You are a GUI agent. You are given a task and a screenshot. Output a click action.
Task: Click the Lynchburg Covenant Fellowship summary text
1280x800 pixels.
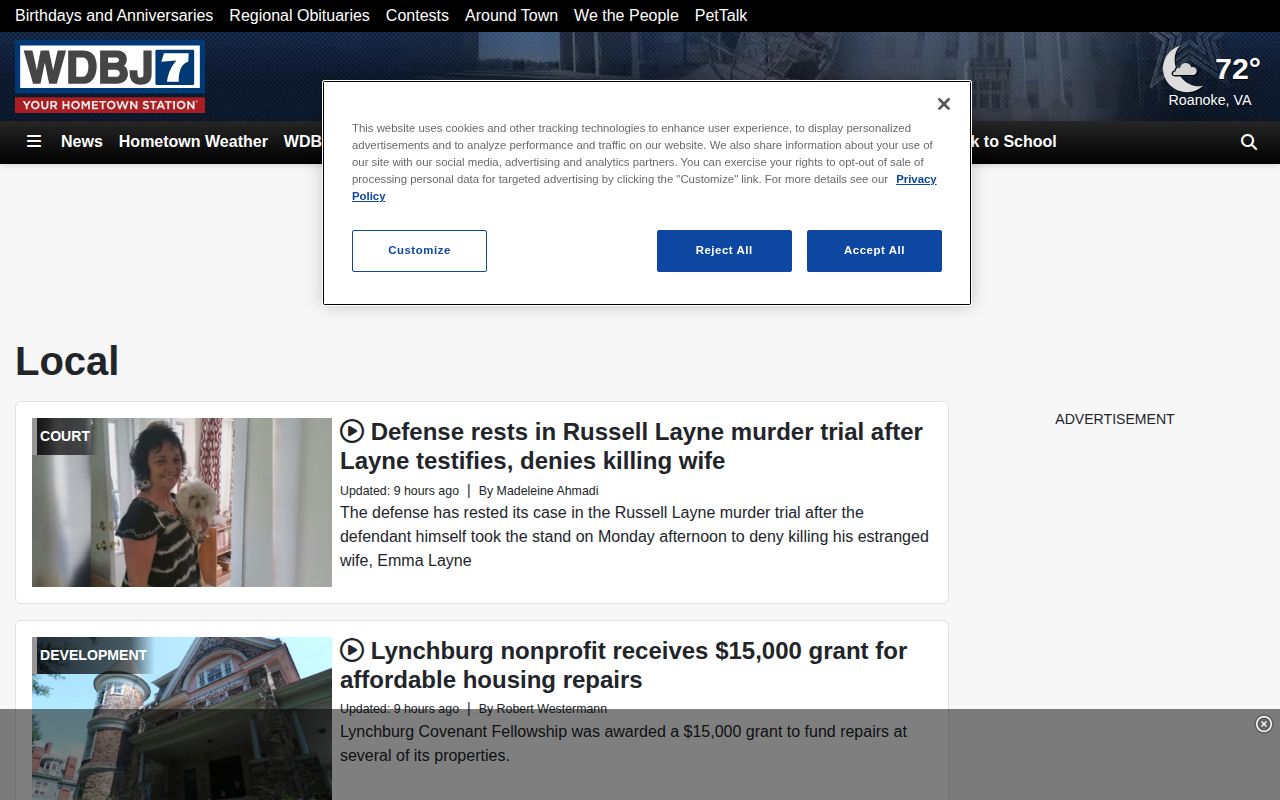tap(623, 743)
